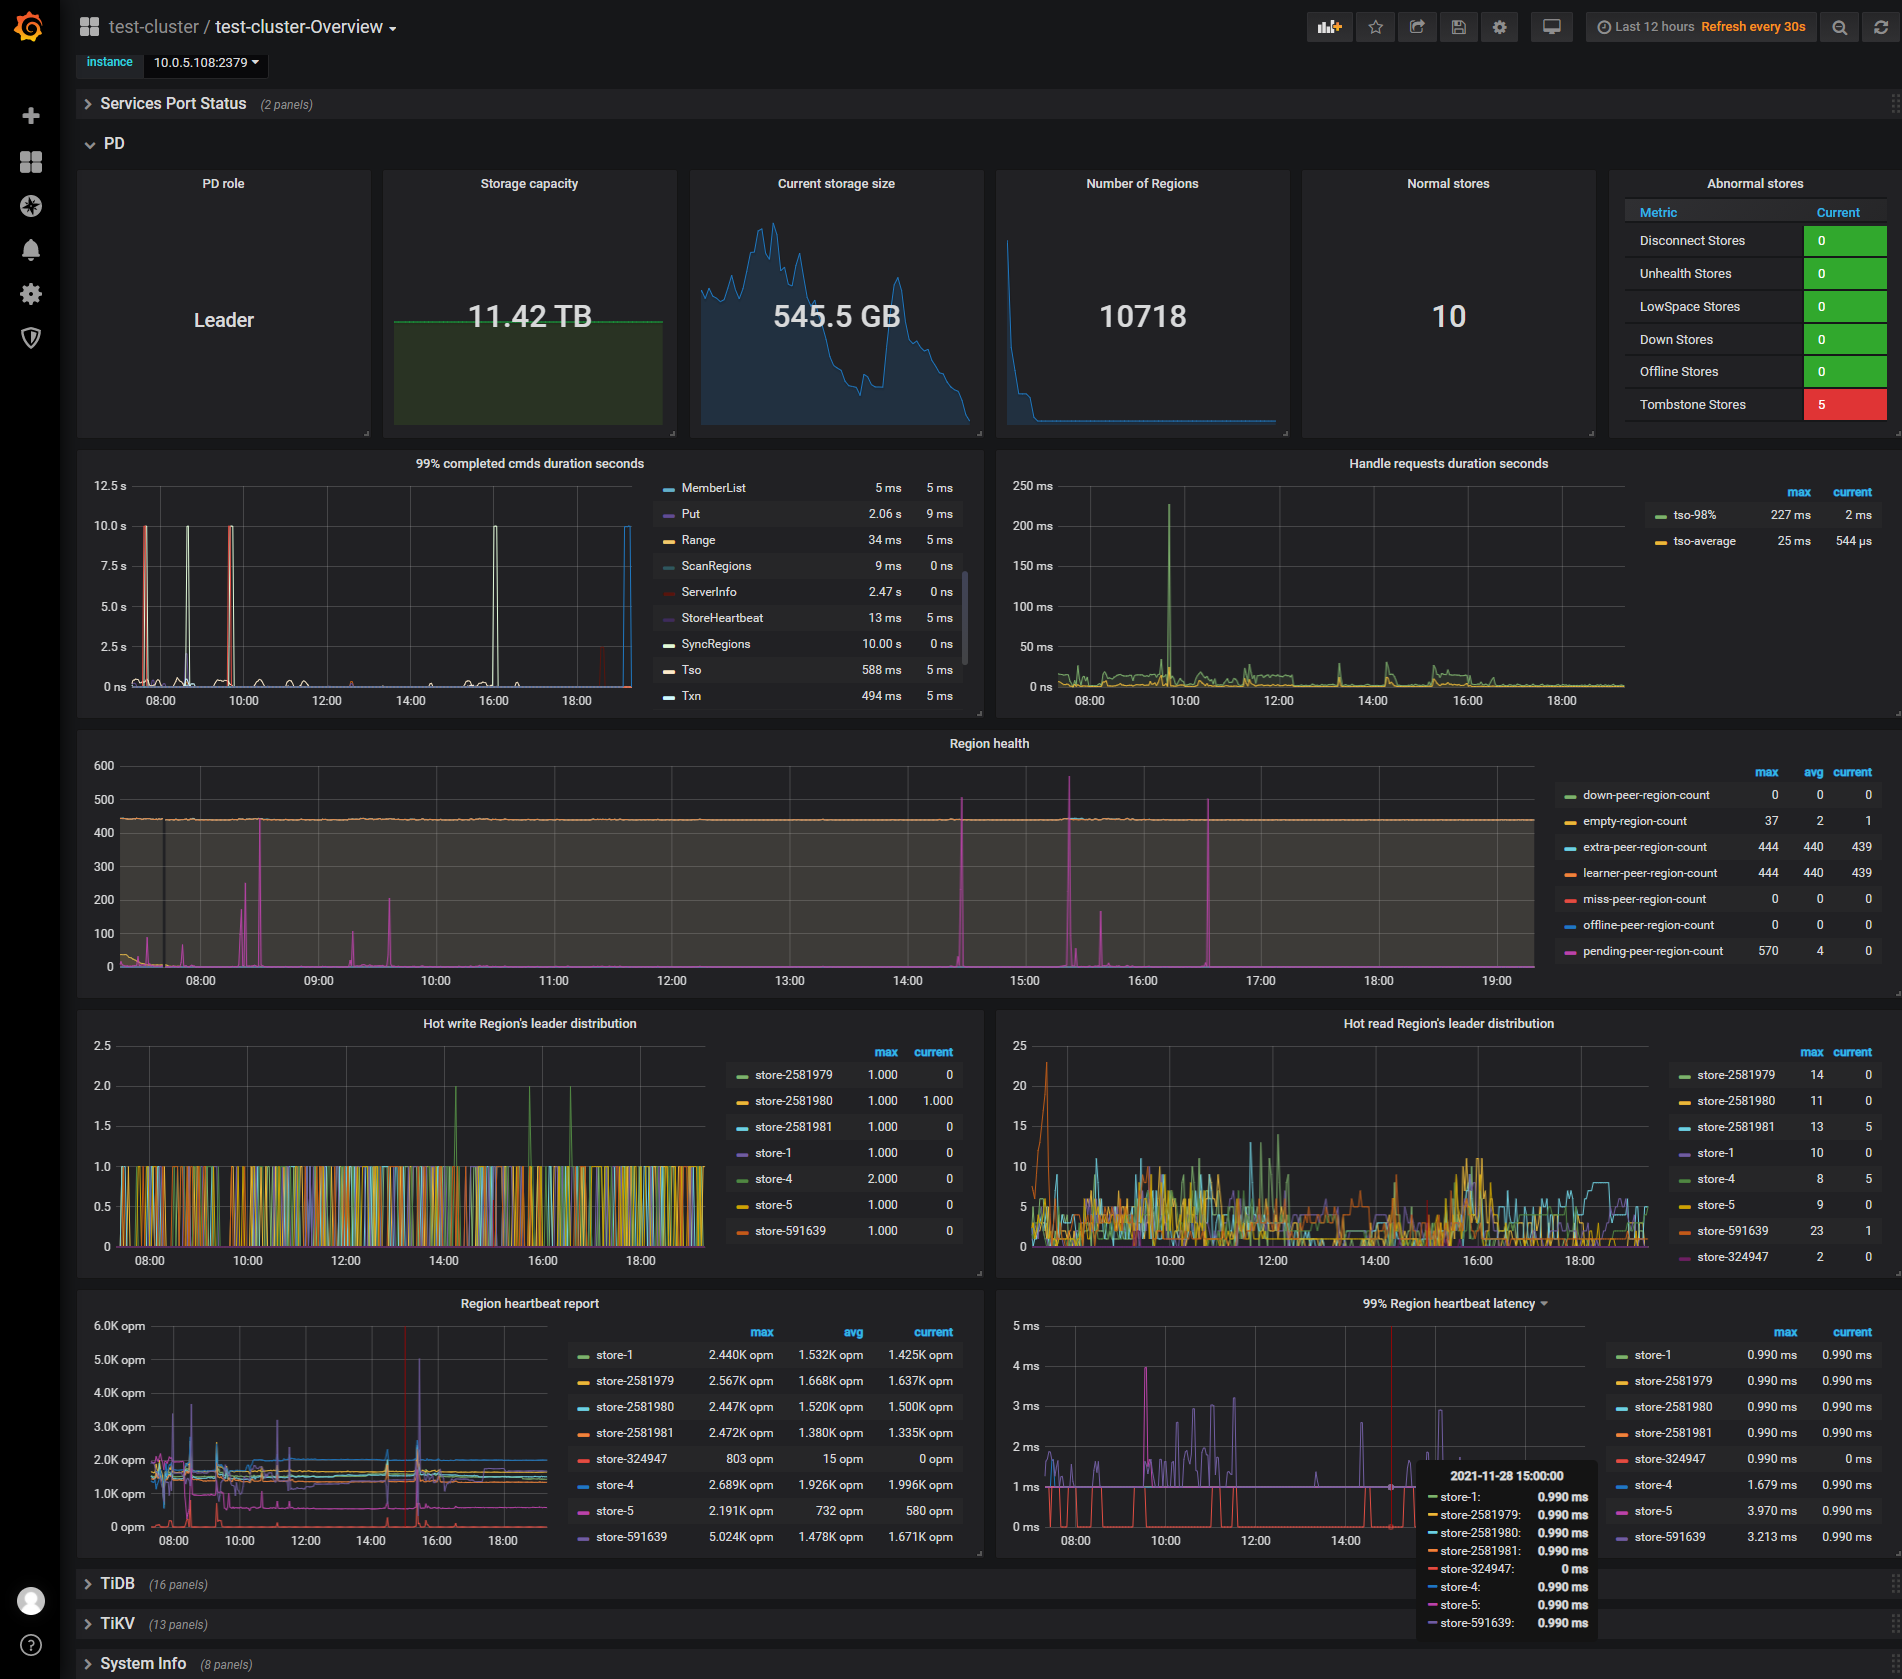Save dashboard with the floppy disk icon
This screenshot has height=1679, width=1902.
click(x=1459, y=27)
